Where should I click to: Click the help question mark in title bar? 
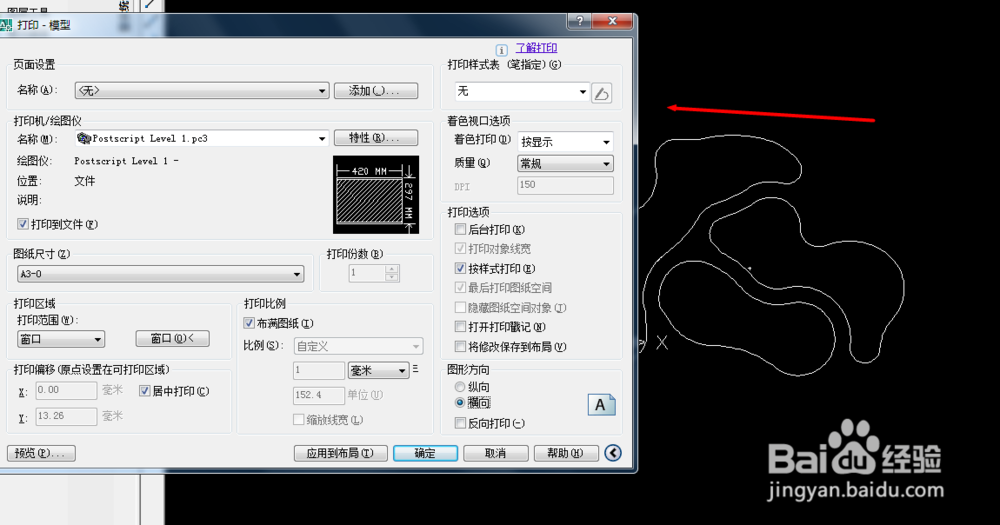(x=579, y=21)
